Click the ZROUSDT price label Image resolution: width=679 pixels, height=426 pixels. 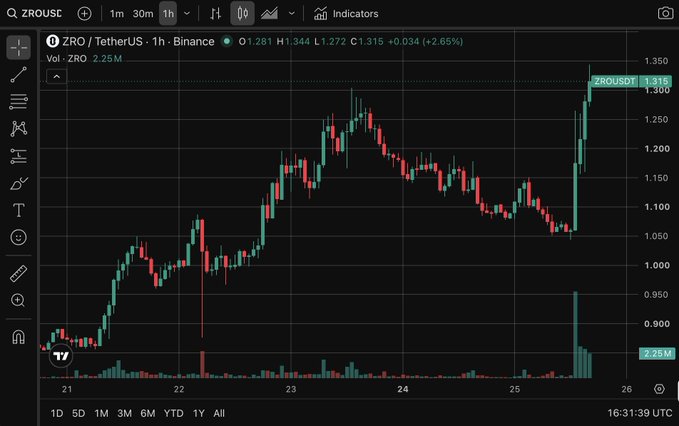[614, 81]
